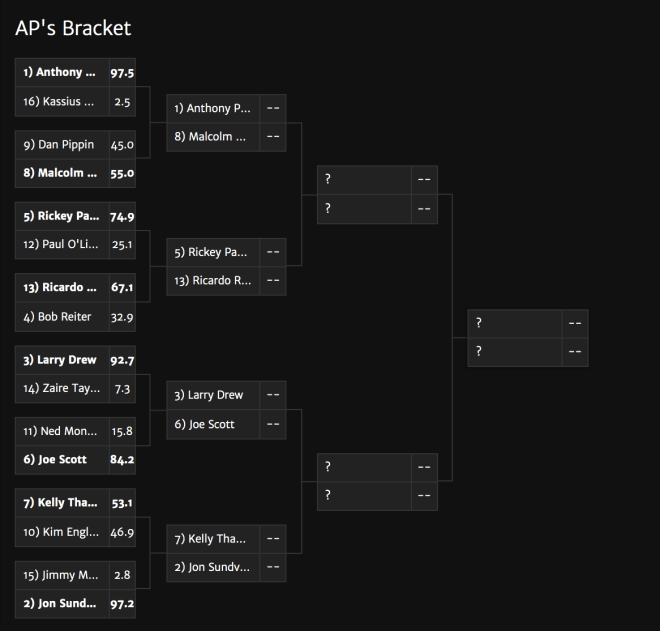Choose 2) Jon Sundv... in second round
660x631 pixels.
pos(226,567)
